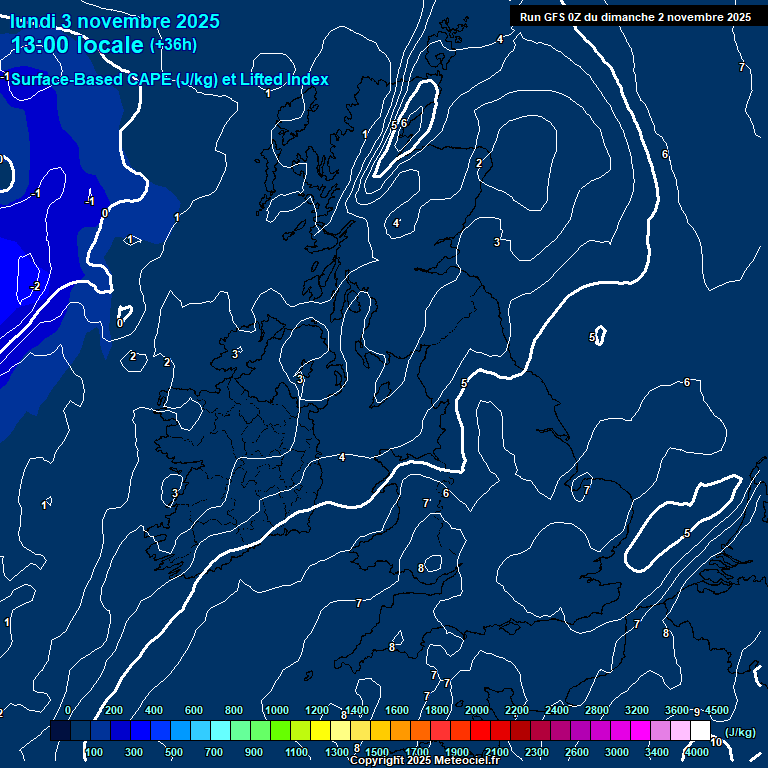The image size is (768, 768).
Task: Click the '(+36h)' forecast offset text
Action: (173, 45)
